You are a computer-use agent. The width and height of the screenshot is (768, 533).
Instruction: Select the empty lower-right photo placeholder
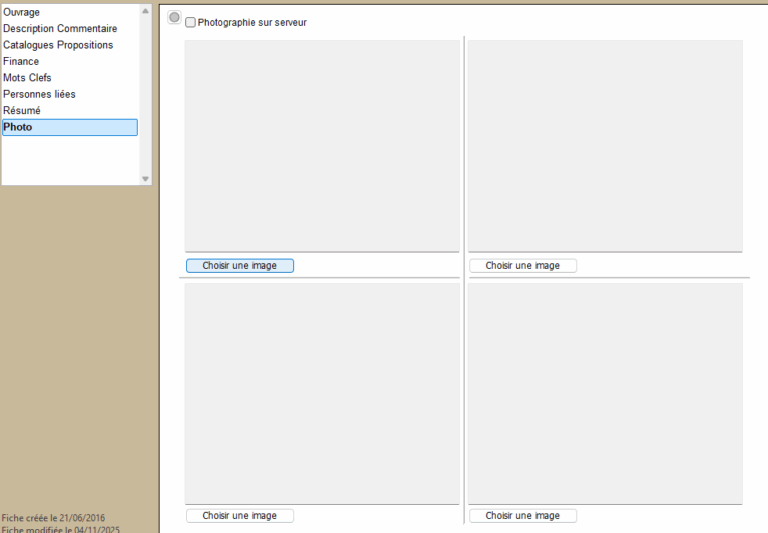click(605, 393)
